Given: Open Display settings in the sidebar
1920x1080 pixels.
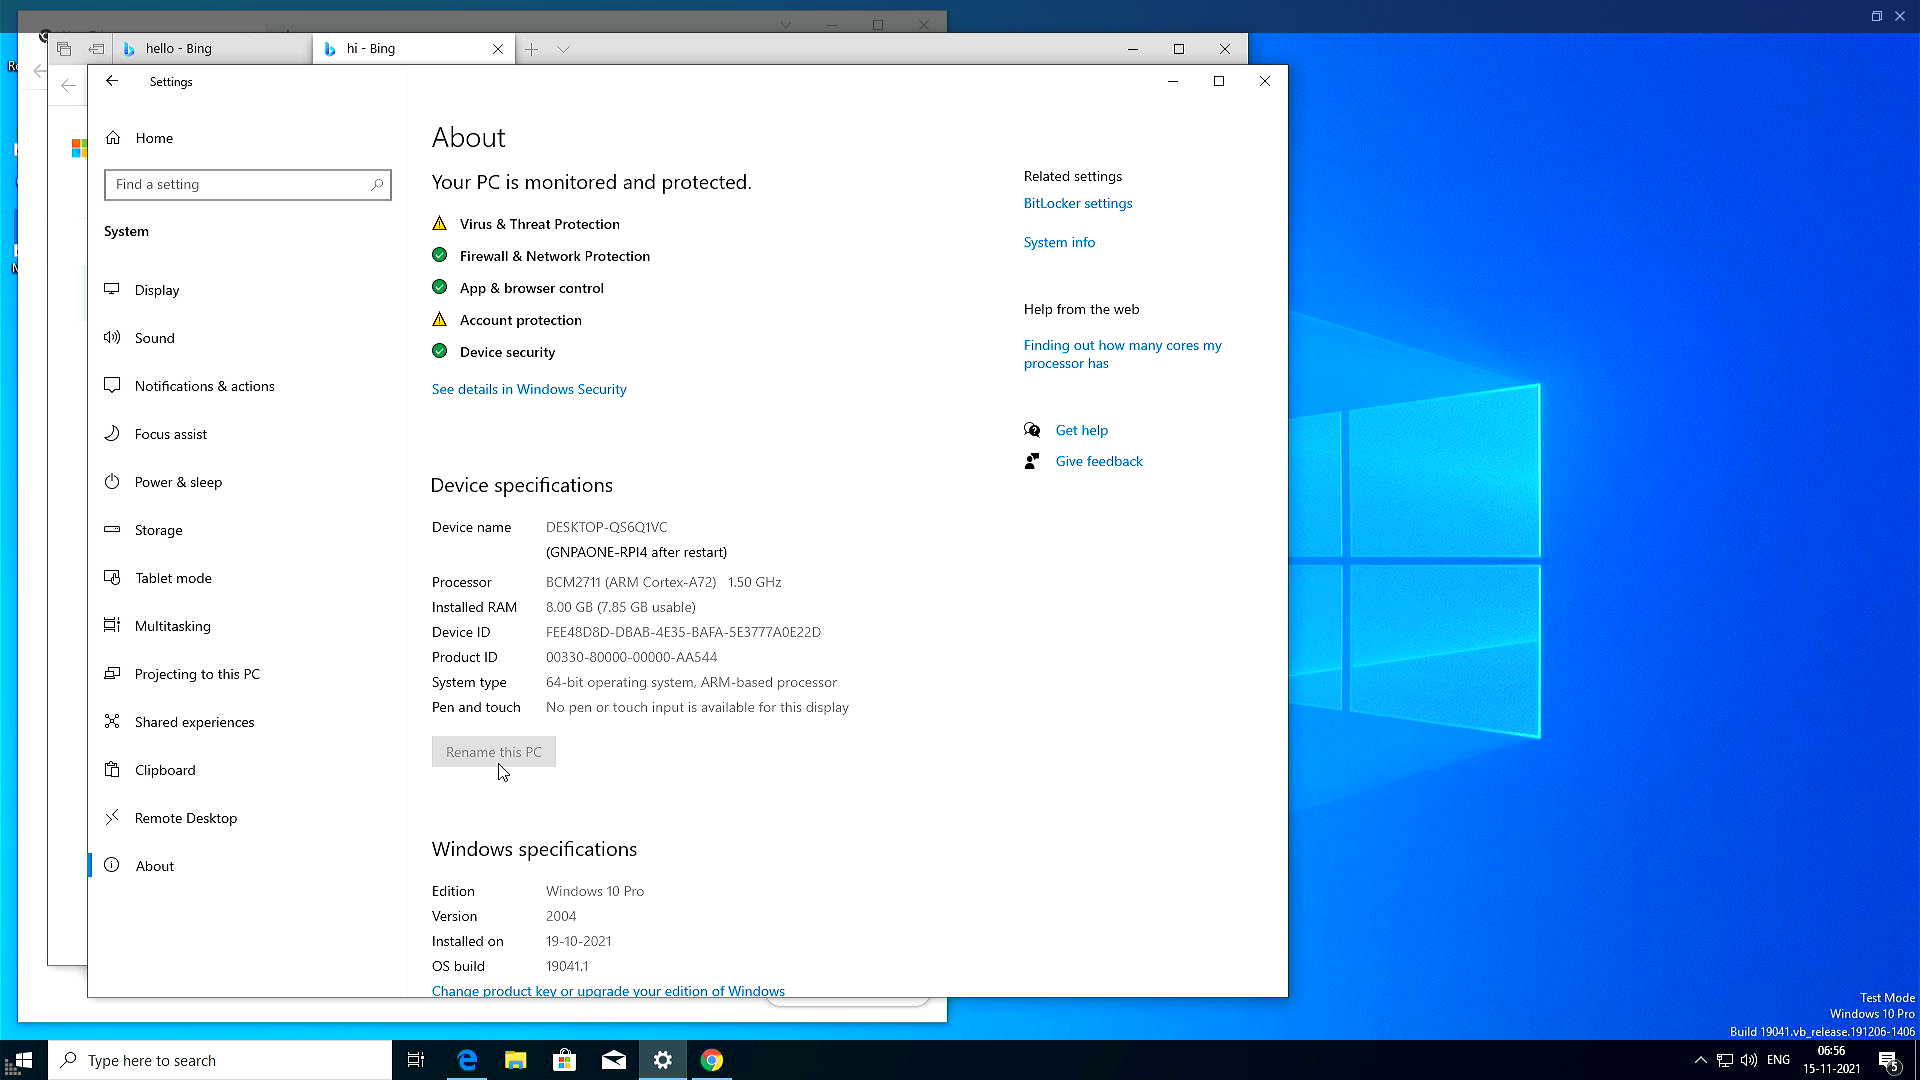Looking at the screenshot, I should (157, 290).
